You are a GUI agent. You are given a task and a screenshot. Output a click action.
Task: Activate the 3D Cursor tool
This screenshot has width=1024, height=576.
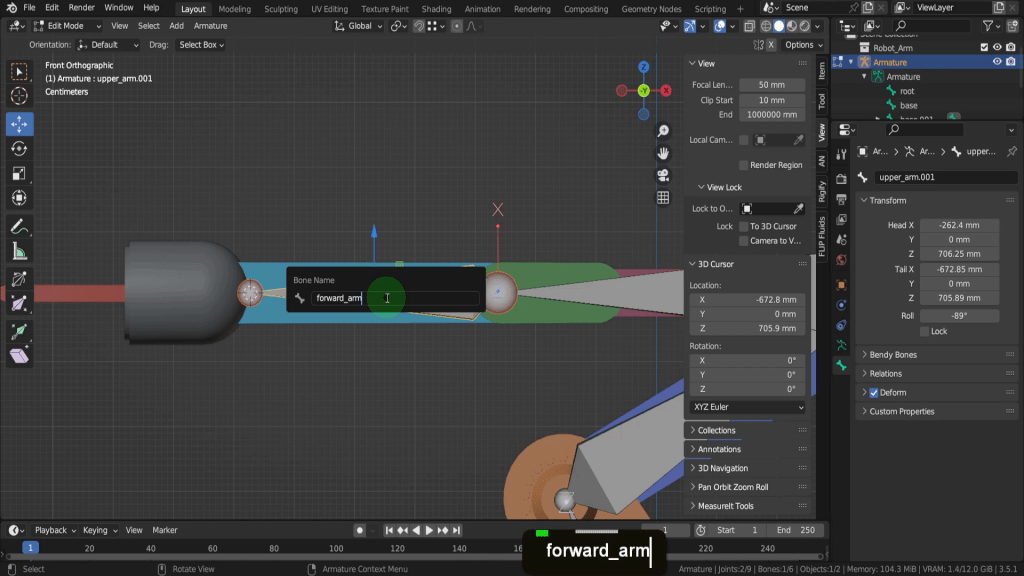click(x=20, y=97)
